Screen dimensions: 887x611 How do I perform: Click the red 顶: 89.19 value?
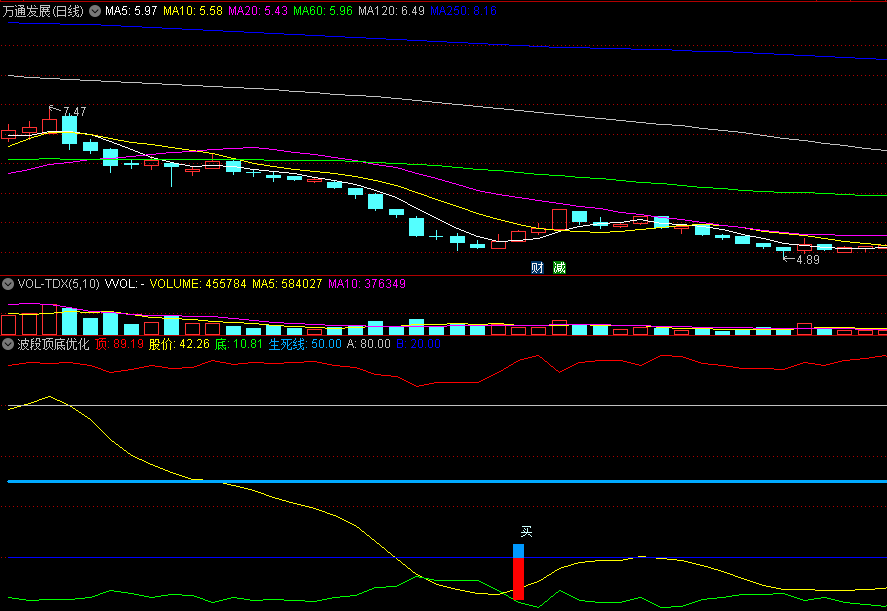click(x=119, y=344)
